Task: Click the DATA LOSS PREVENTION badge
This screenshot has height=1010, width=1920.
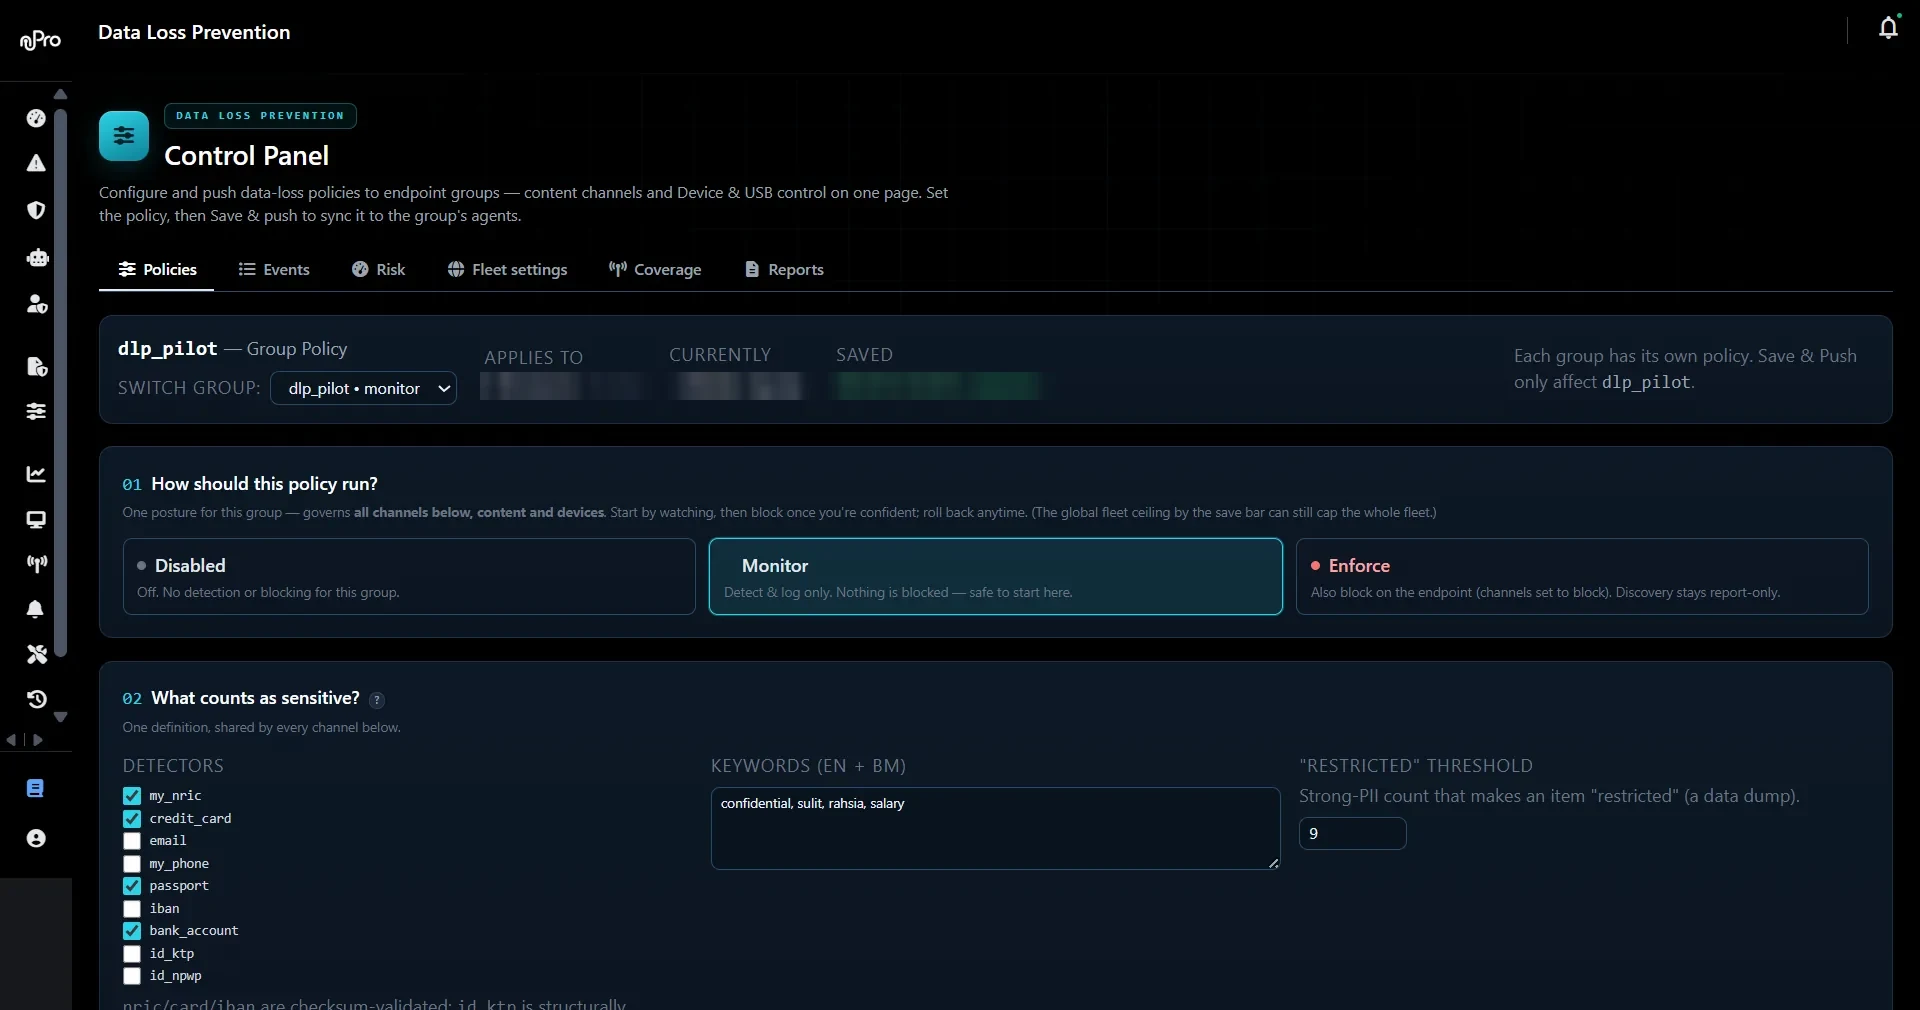Action: 260,116
